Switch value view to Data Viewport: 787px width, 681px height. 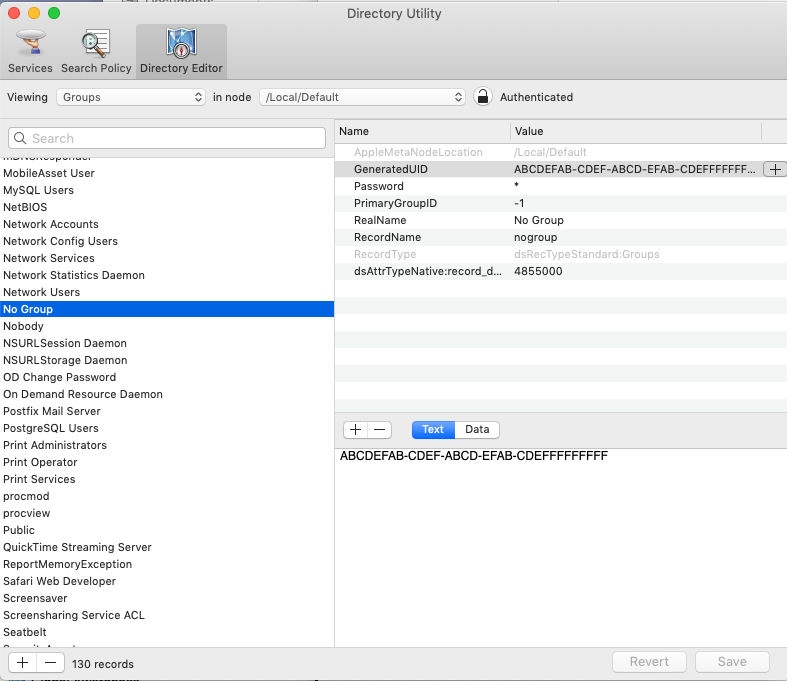click(x=477, y=430)
